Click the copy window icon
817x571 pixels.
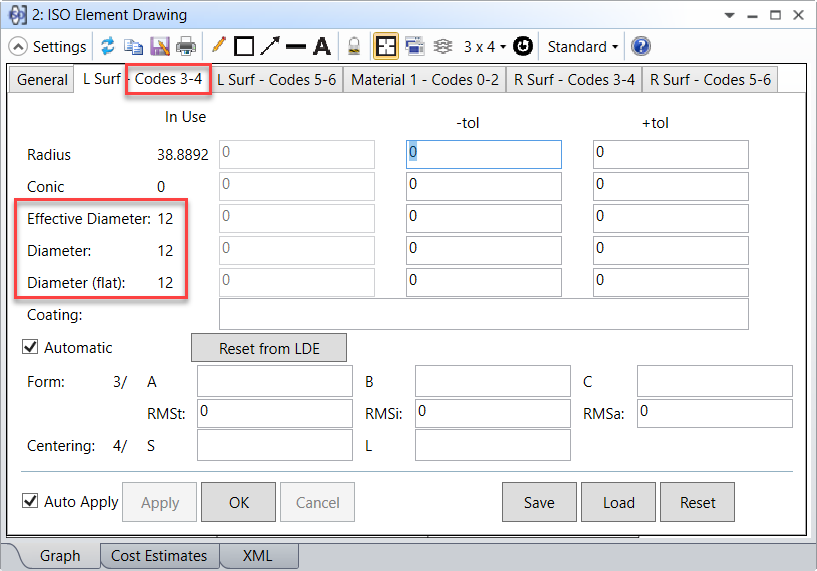133,46
